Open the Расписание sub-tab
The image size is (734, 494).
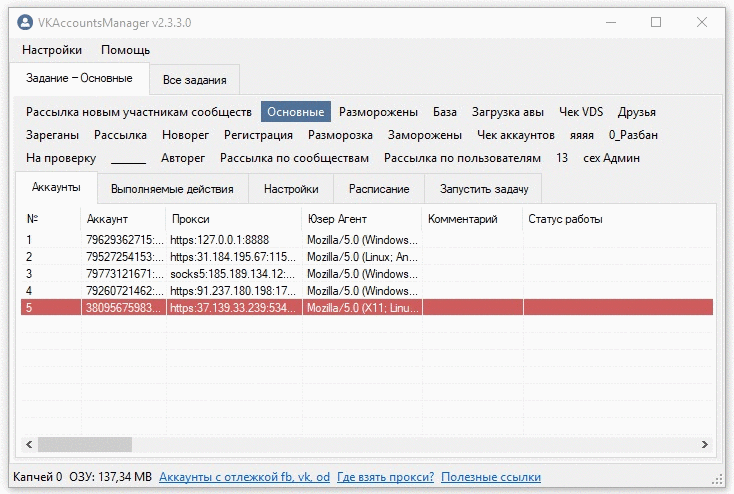(x=379, y=189)
